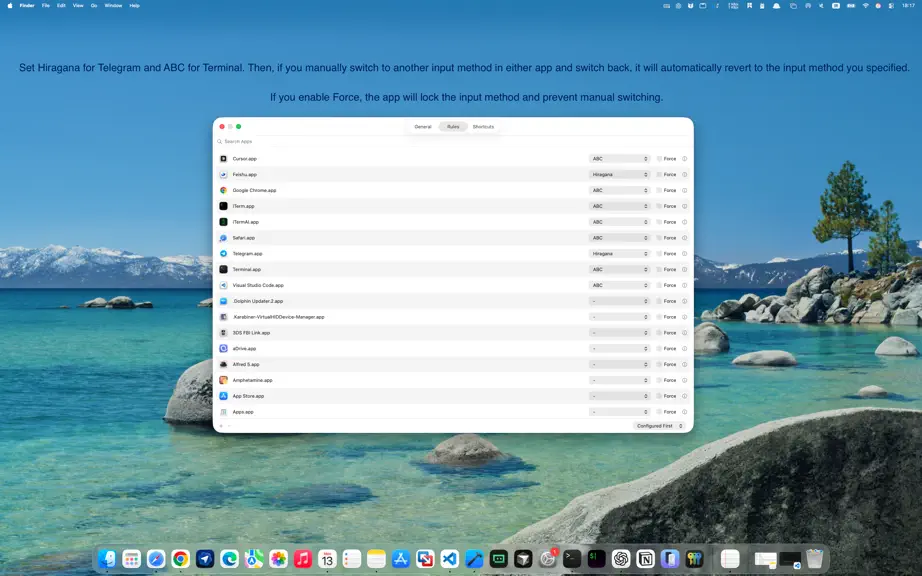
Task: Click the Search Apps field
Action: coord(453,142)
